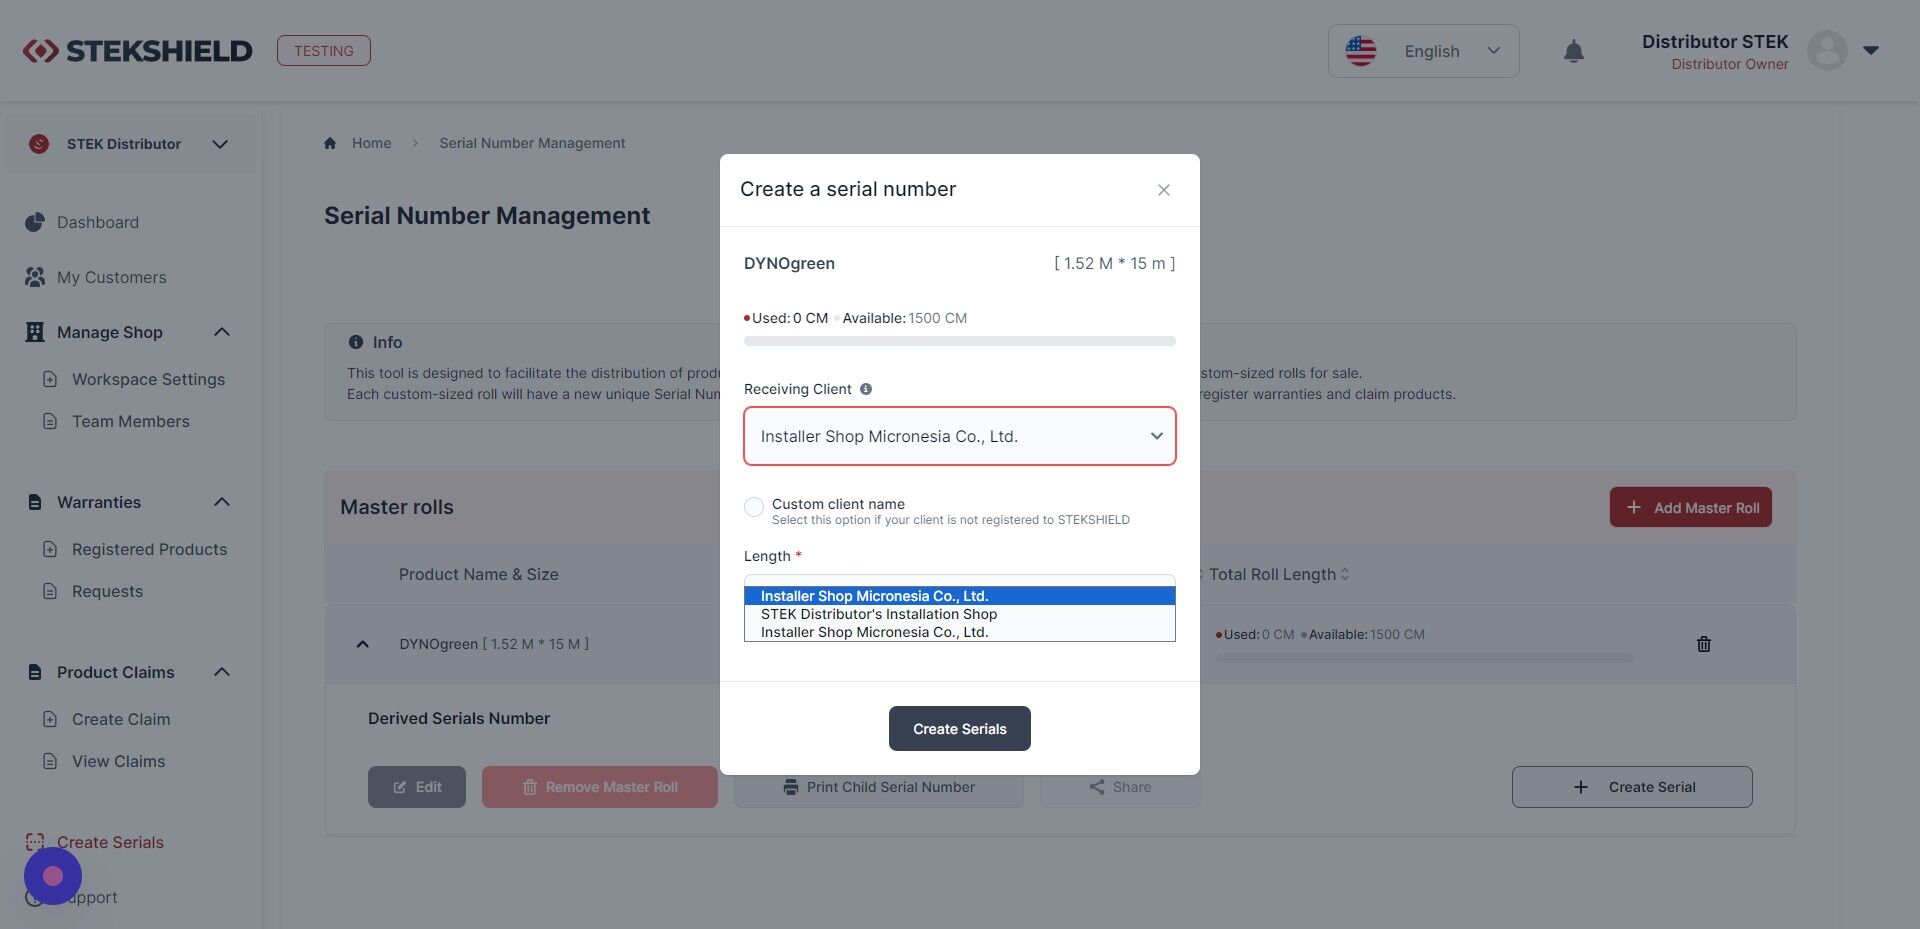Close the Create a serial number dialog
Screen dimensions: 1920x929
(1164, 190)
